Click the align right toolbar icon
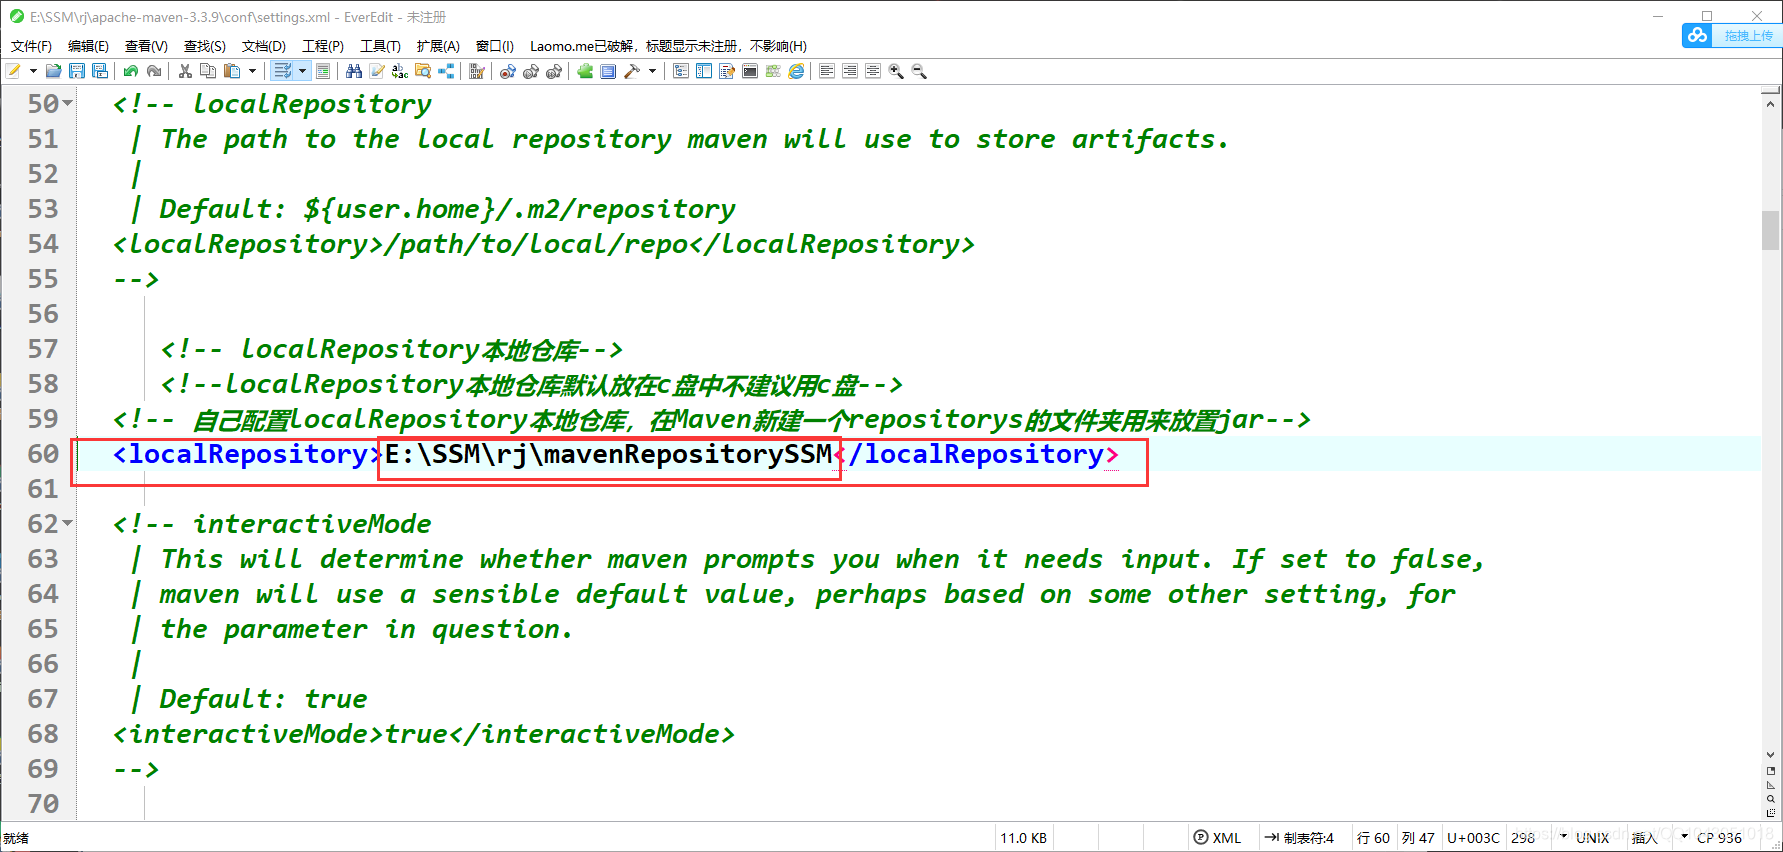The image size is (1783, 852). [x=850, y=71]
